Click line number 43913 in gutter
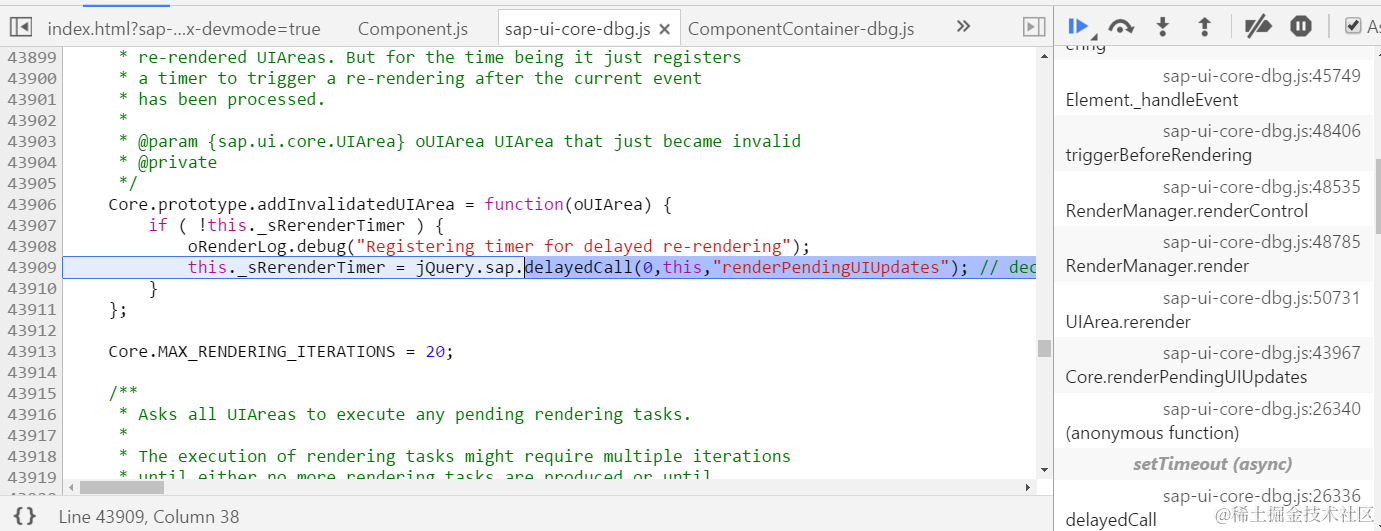The image size is (1381, 531). click(x=32, y=351)
